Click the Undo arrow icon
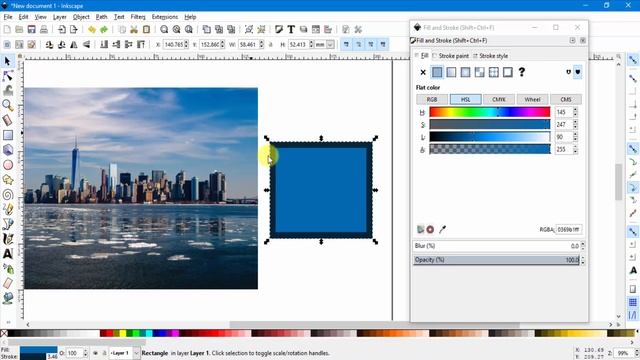The height and width of the screenshot is (360, 640). [92, 29]
